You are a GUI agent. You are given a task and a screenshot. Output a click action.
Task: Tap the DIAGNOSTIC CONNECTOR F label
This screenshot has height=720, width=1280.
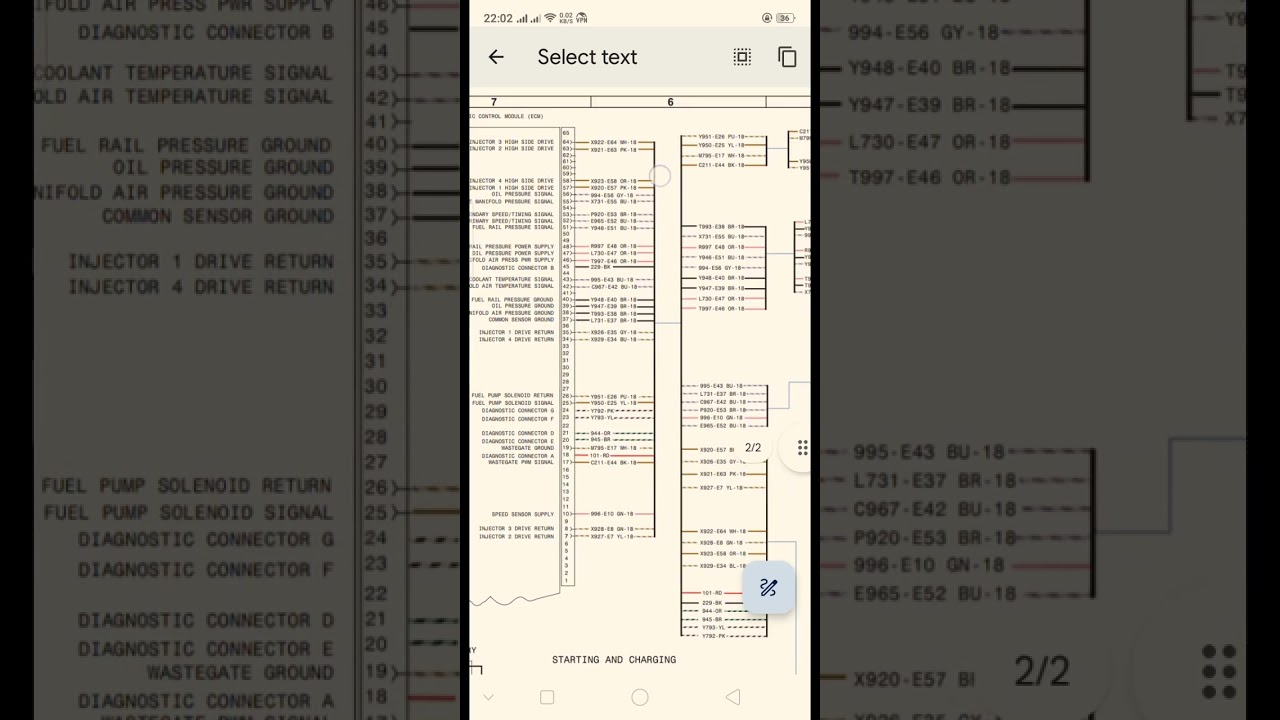[x=518, y=419]
